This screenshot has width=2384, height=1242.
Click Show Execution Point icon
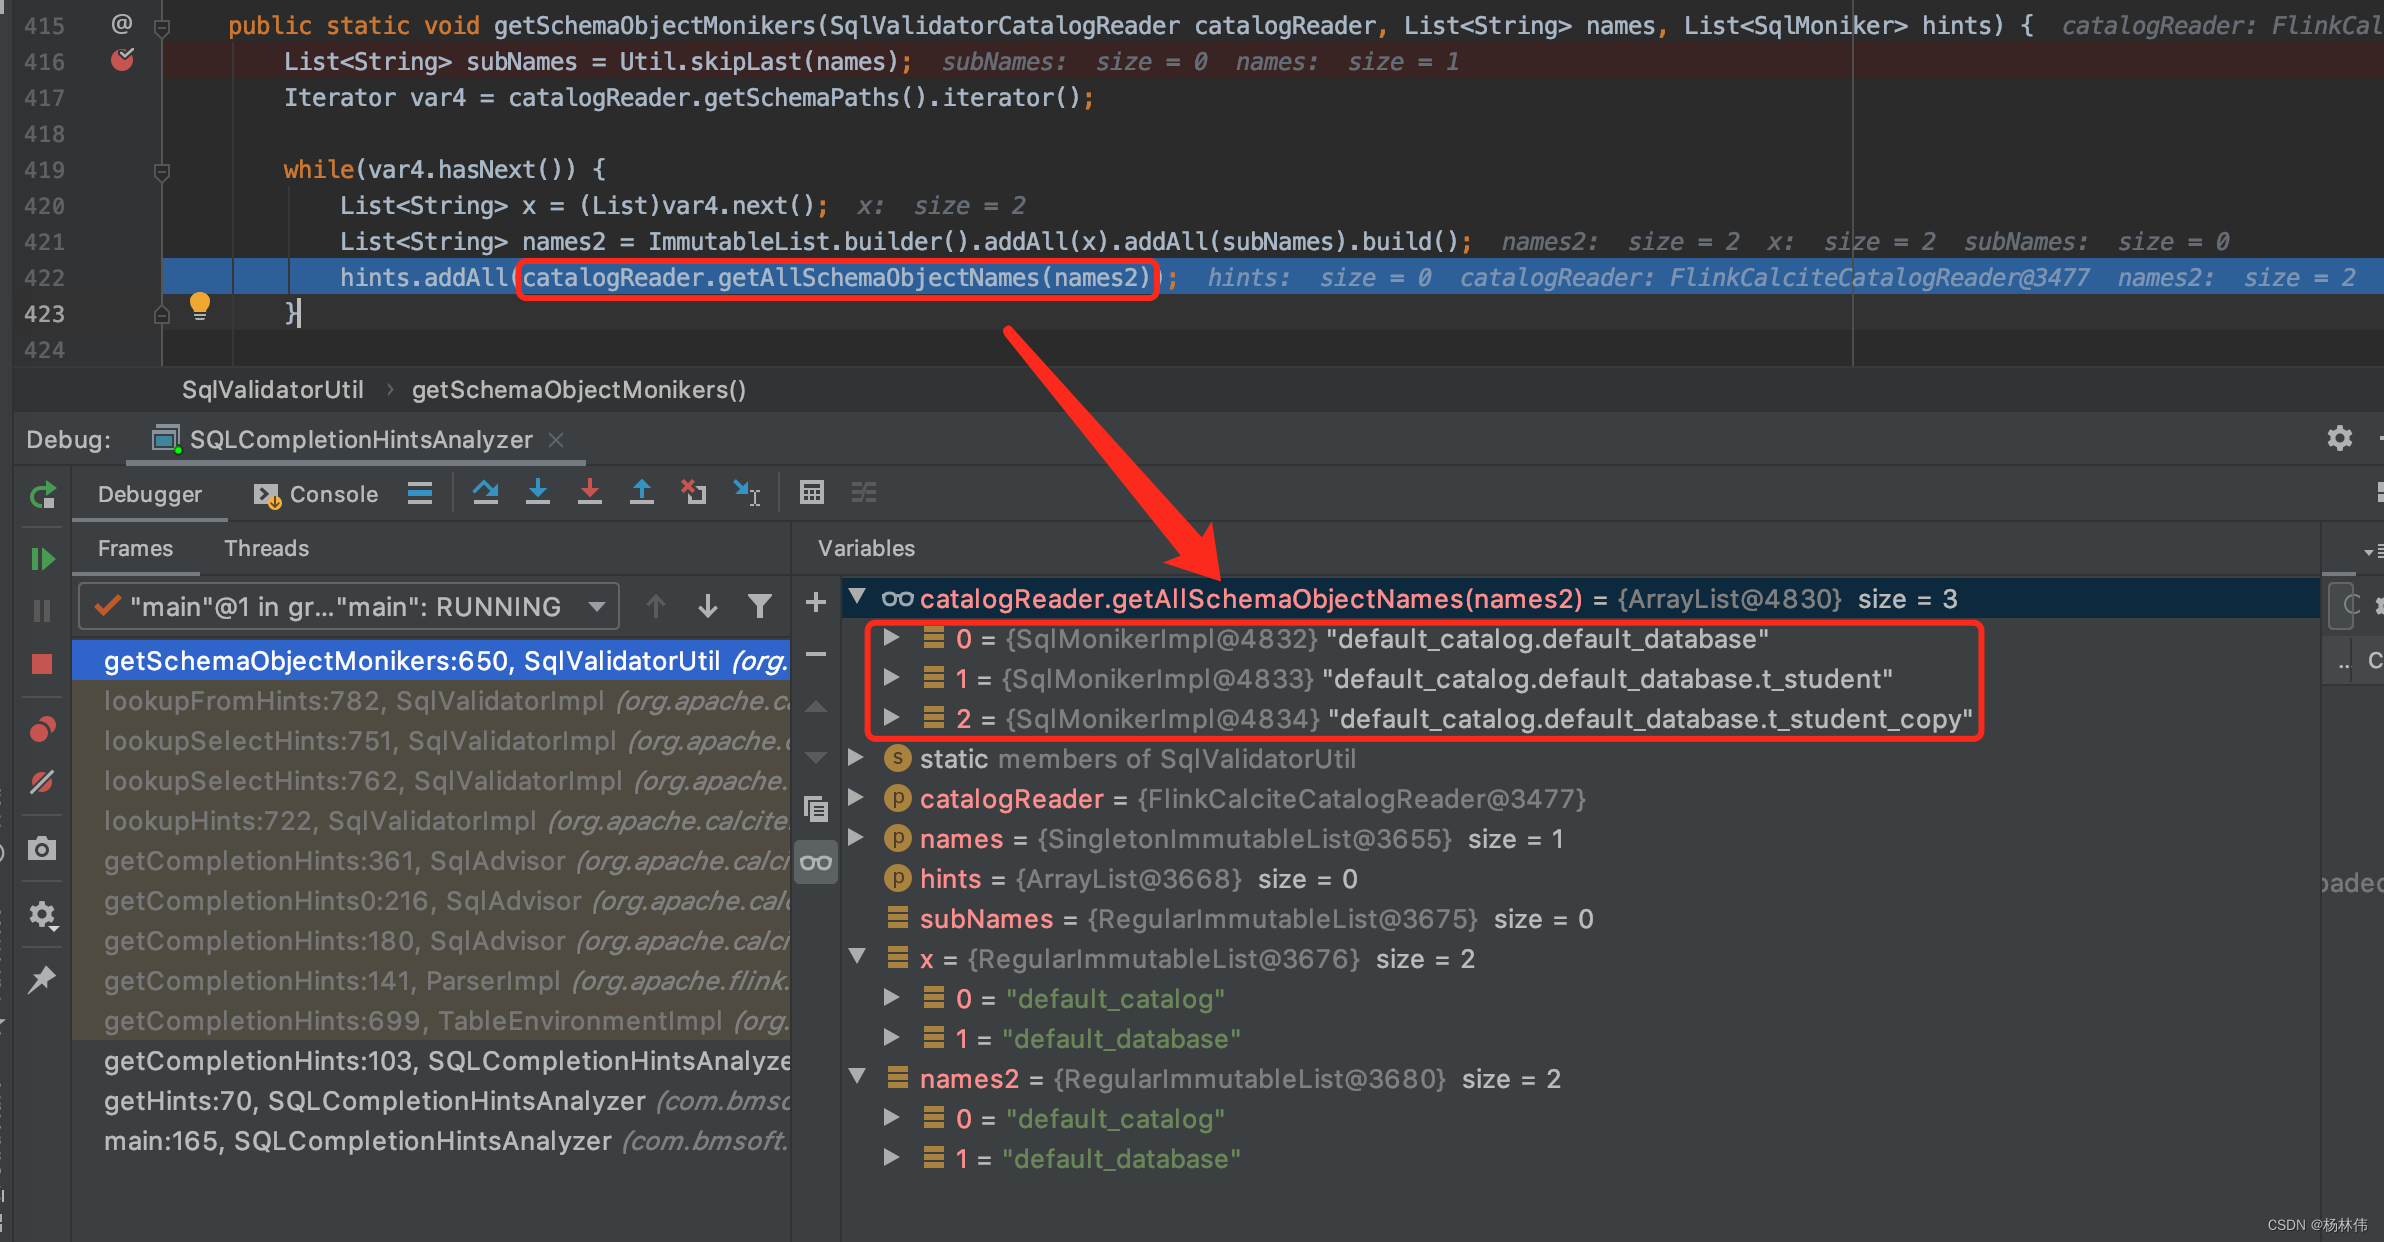(420, 493)
